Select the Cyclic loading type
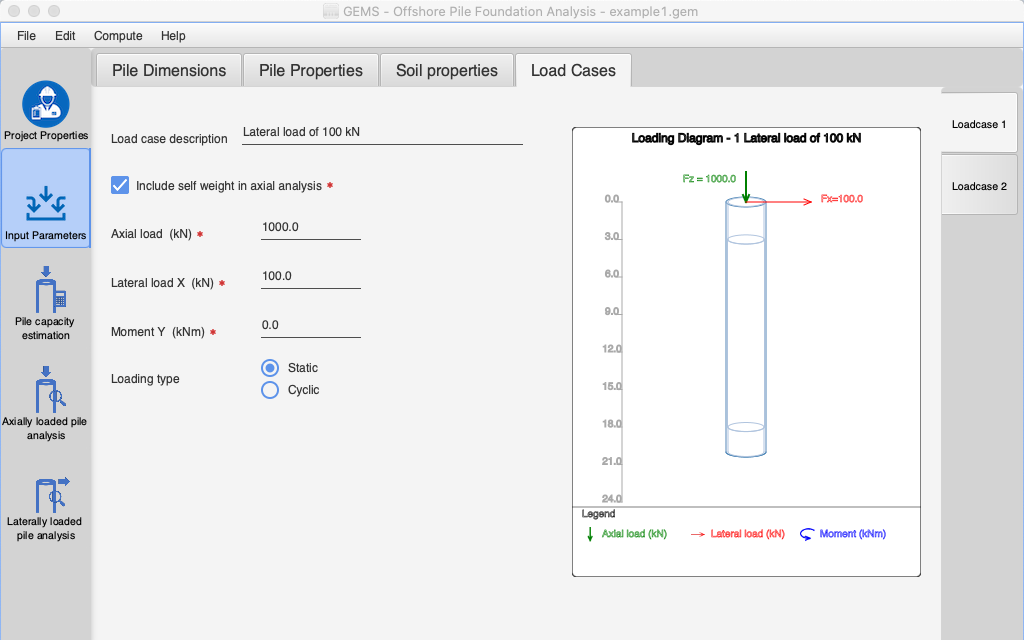Viewport: 1024px width, 640px height. (269, 390)
